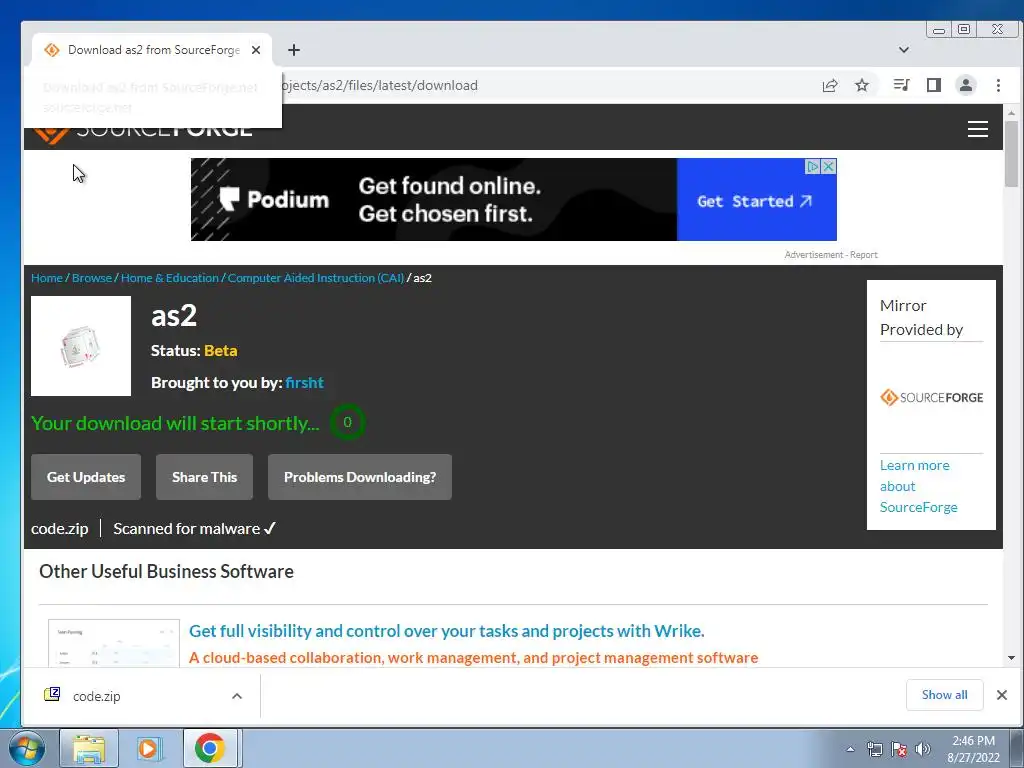Open Home & Education breadcrumb link

tap(170, 278)
